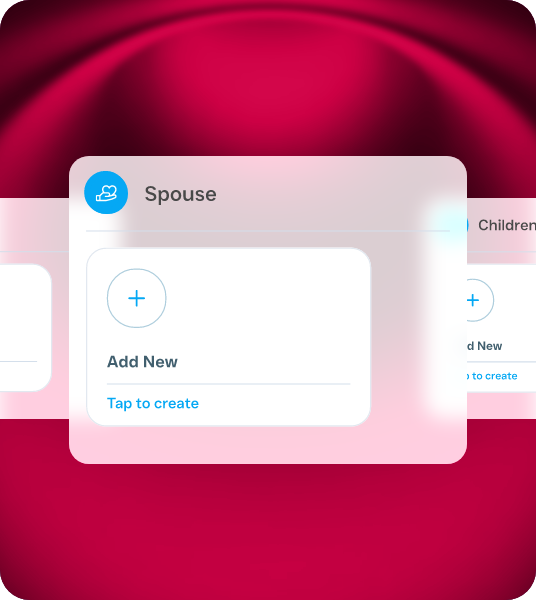Click the plus circle in Spouse card

137,298
